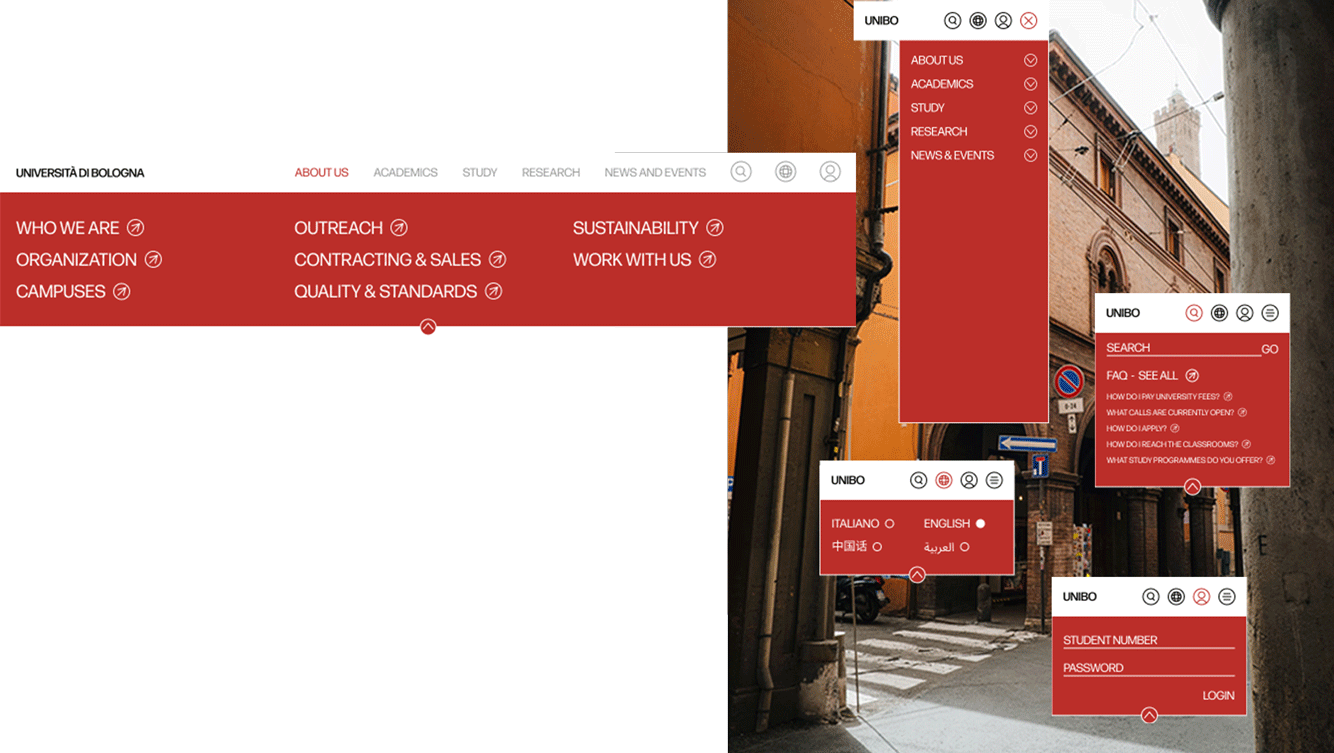Click the search icon in desktop navigation bar

tap(741, 172)
